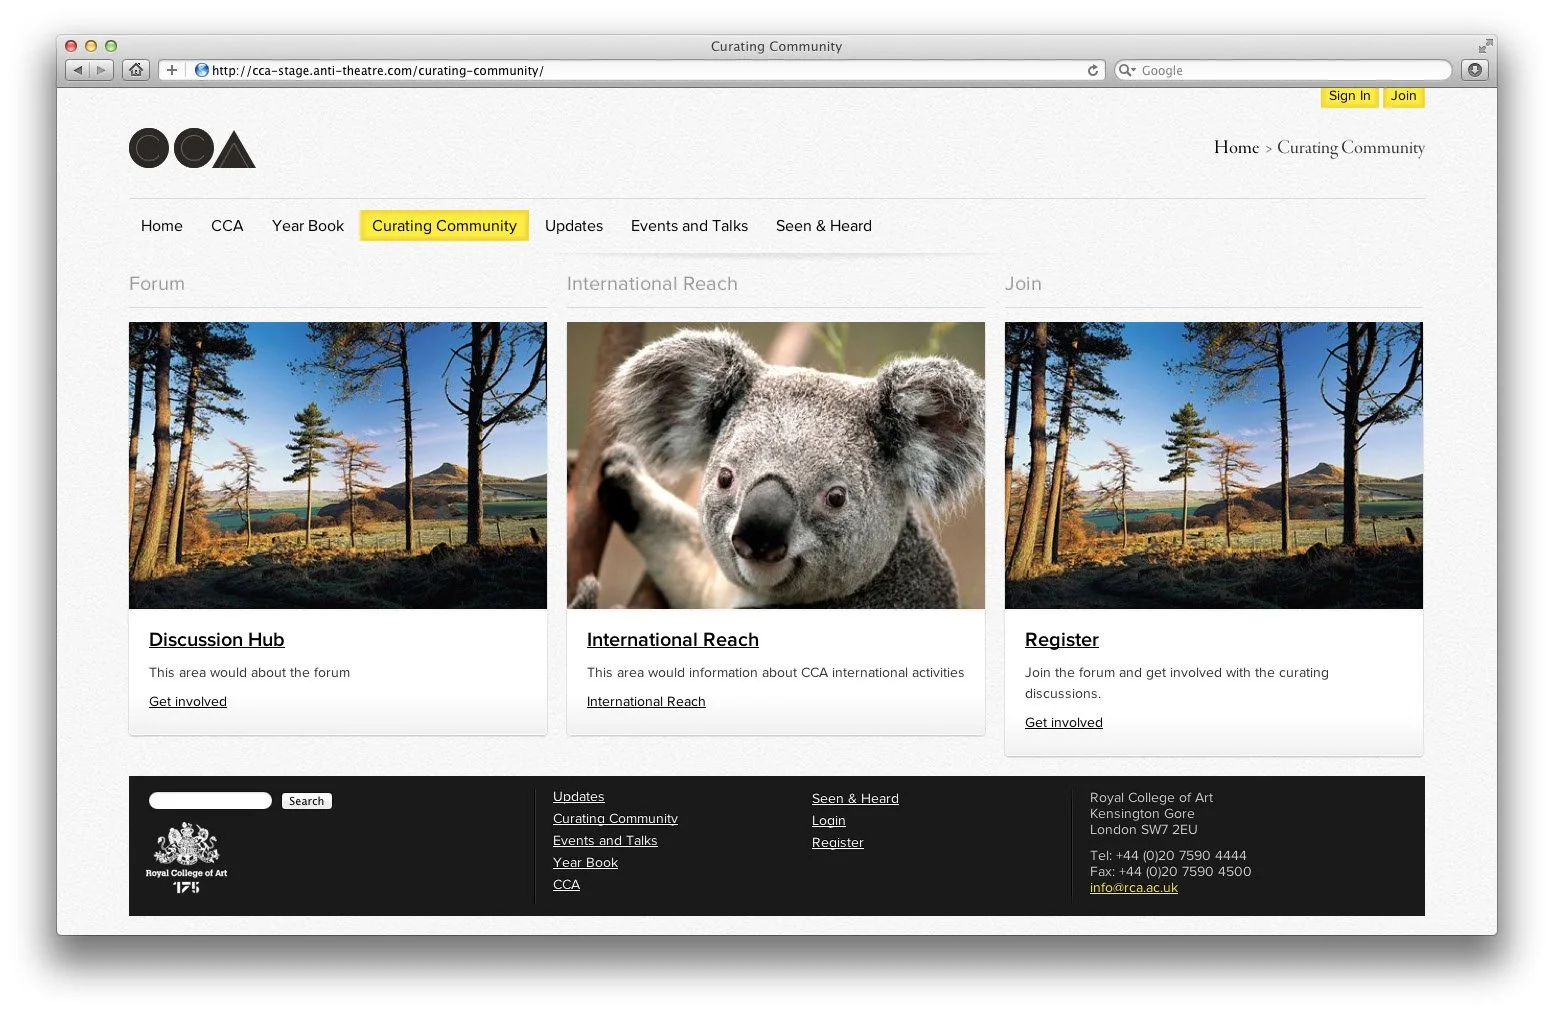Open the Register heading link
This screenshot has width=1554, height=1014.
pyautogui.click(x=1062, y=640)
